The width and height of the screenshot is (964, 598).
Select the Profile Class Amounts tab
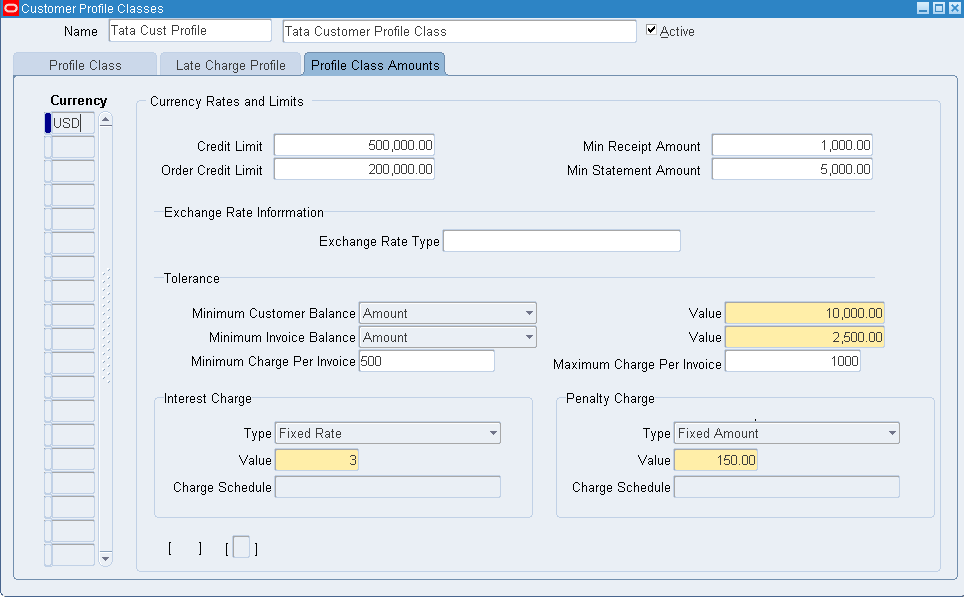pos(375,65)
